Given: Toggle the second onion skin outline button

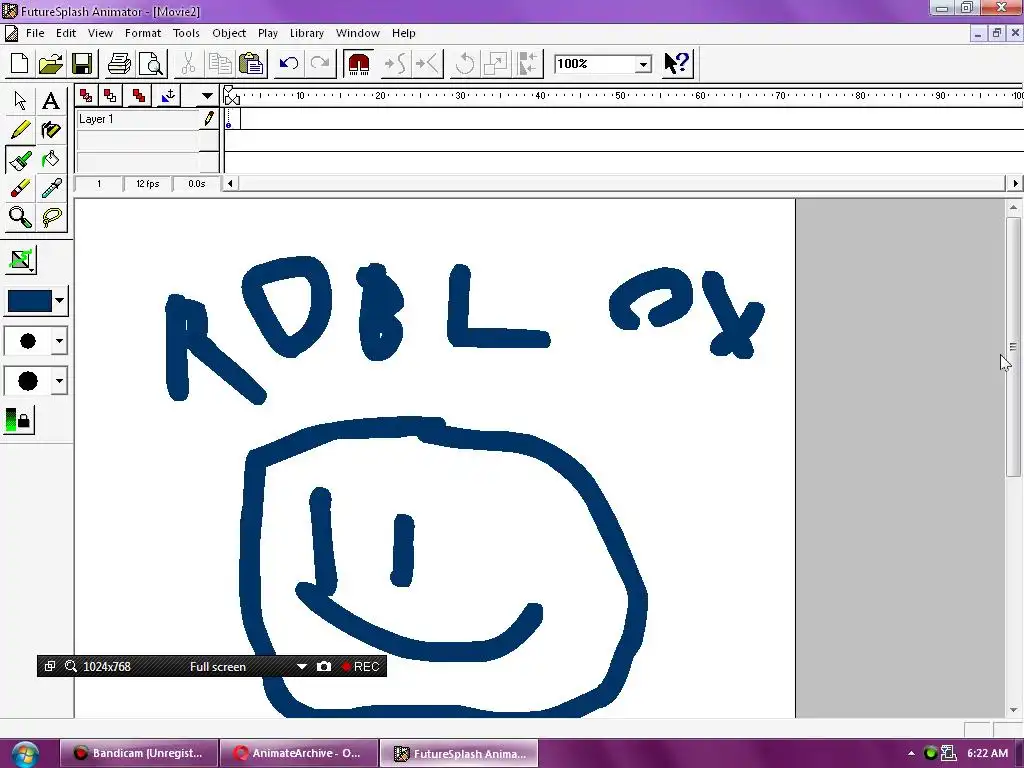Looking at the screenshot, I should [x=110, y=96].
